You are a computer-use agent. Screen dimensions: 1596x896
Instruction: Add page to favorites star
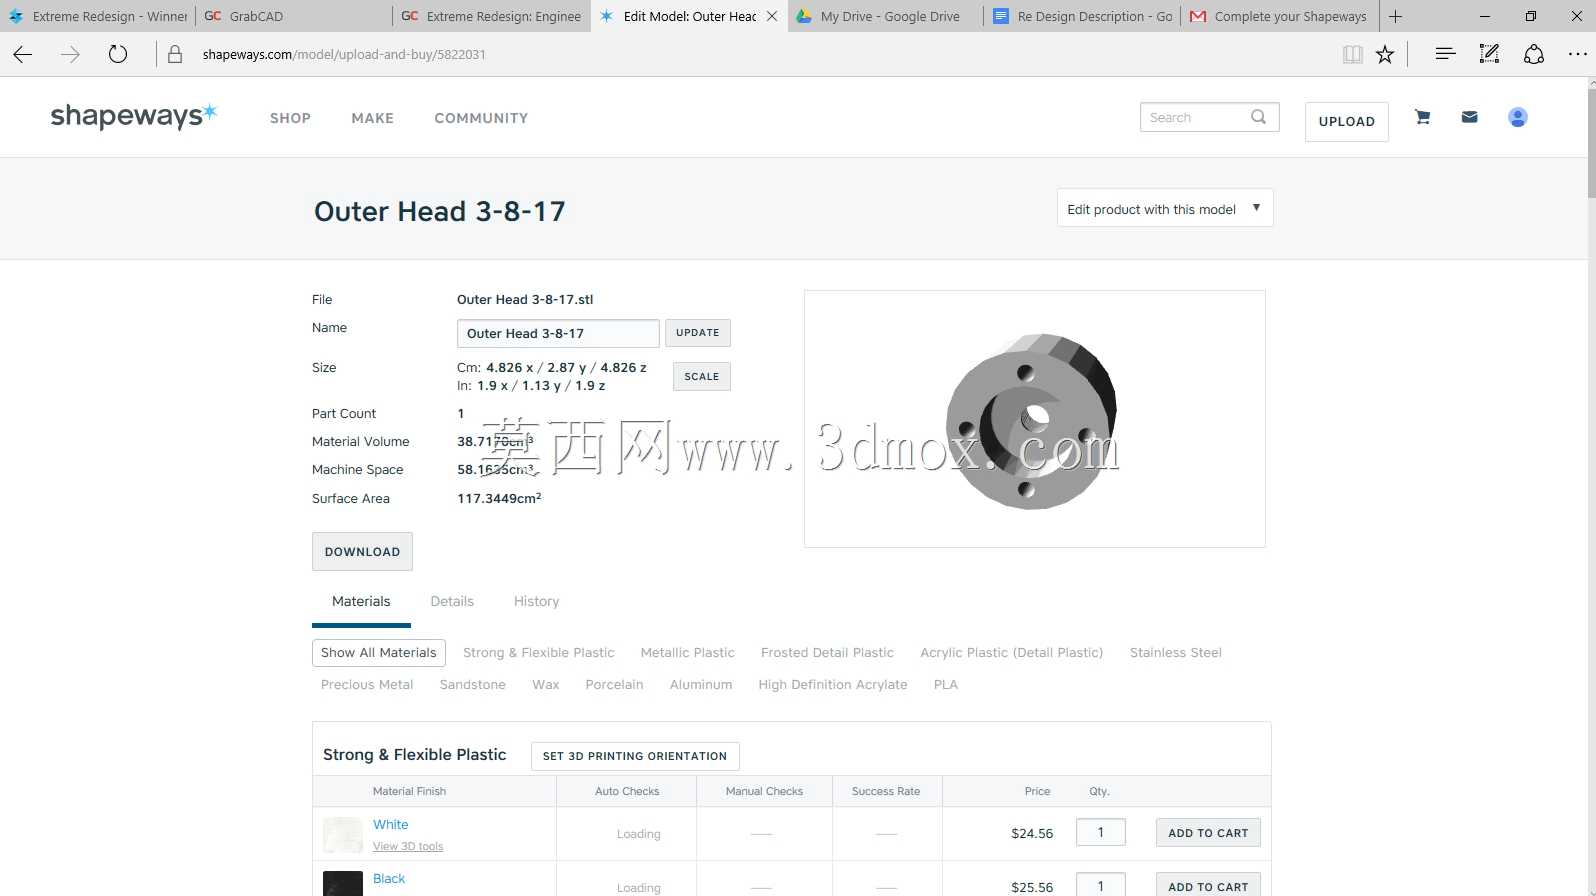pyautogui.click(x=1385, y=54)
